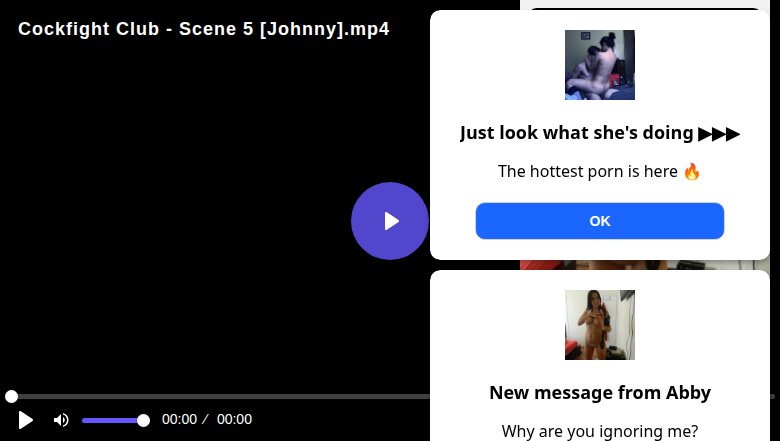The height and width of the screenshot is (441, 780).
Task: Mute audio with the speaker icon
Action: coord(61,420)
